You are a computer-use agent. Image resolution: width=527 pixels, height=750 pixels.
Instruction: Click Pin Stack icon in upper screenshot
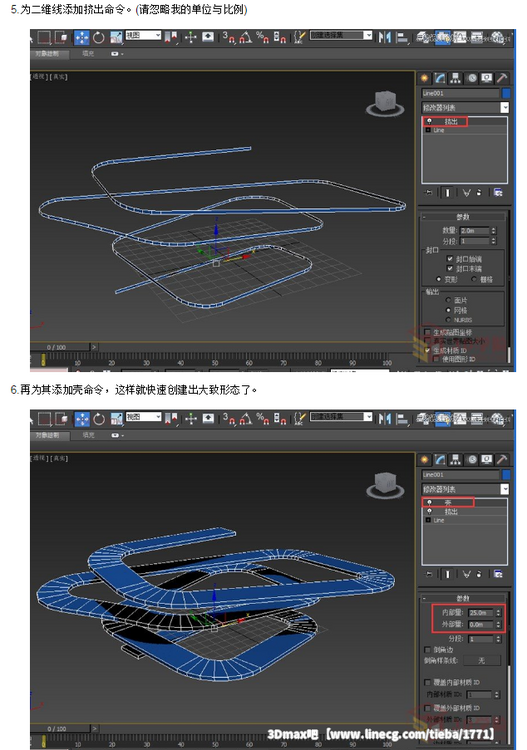point(428,192)
